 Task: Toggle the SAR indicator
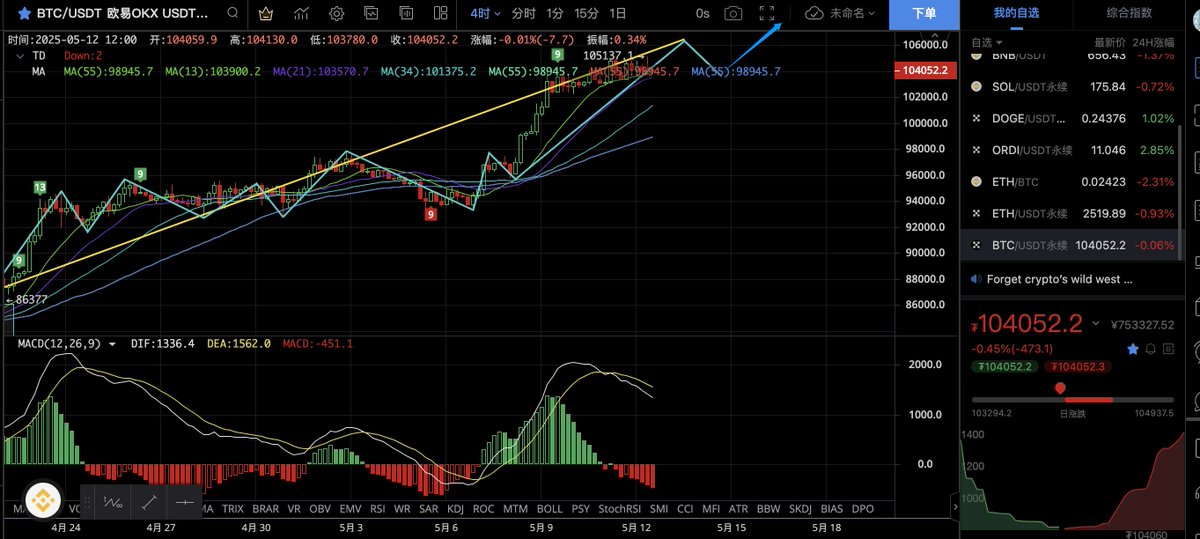429,509
